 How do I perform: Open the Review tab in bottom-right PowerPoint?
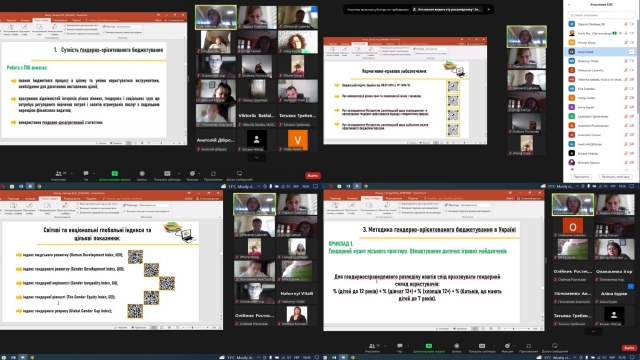[393, 198]
